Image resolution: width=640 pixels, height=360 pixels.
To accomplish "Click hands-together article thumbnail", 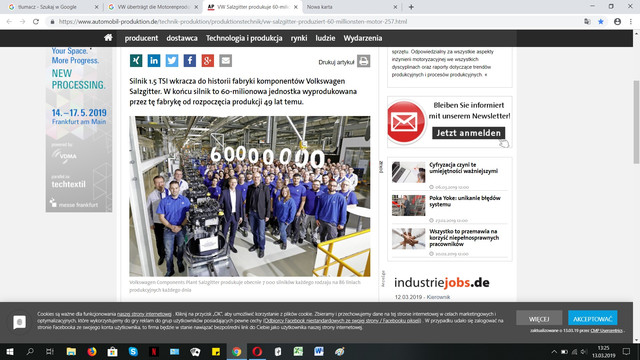I will 409,238.
